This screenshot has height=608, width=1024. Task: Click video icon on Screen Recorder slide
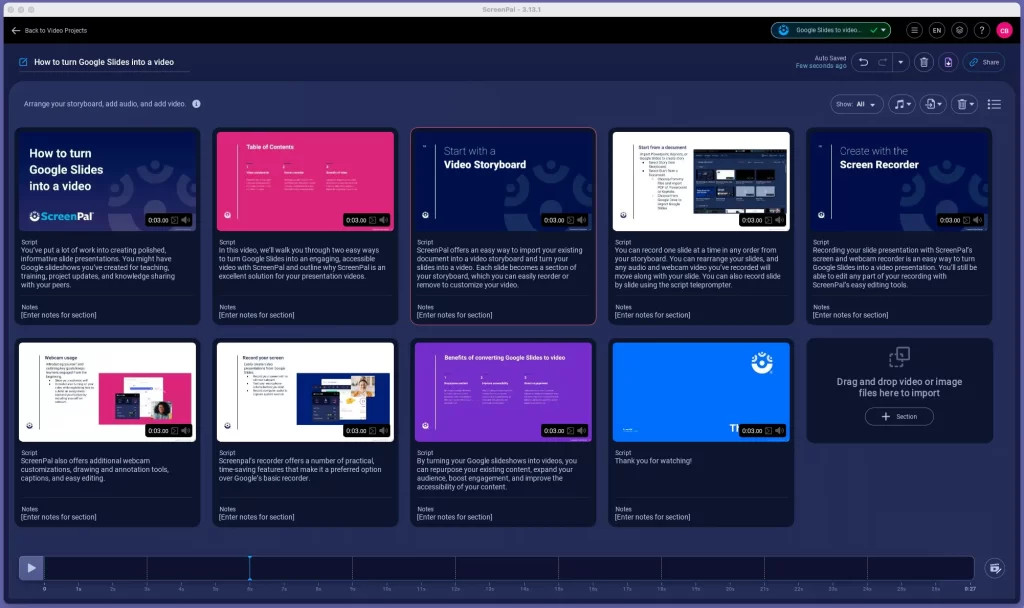(966, 220)
